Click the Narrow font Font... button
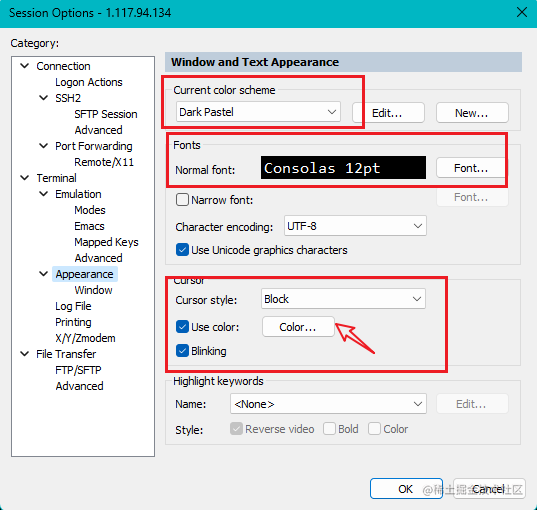Image resolution: width=537 pixels, height=510 pixels. click(472, 197)
